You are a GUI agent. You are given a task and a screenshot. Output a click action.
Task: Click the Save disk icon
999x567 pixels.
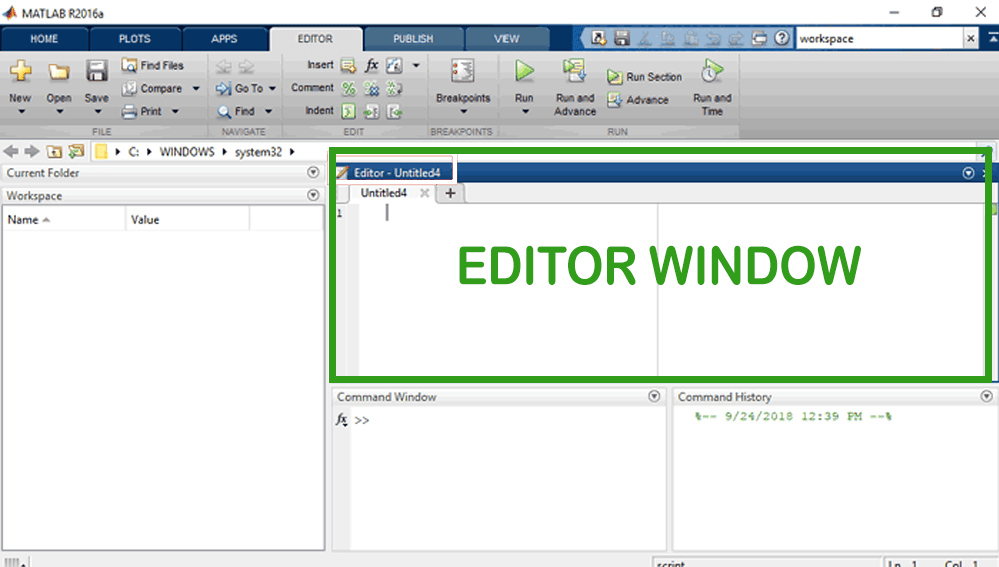(x=96, y=72)
